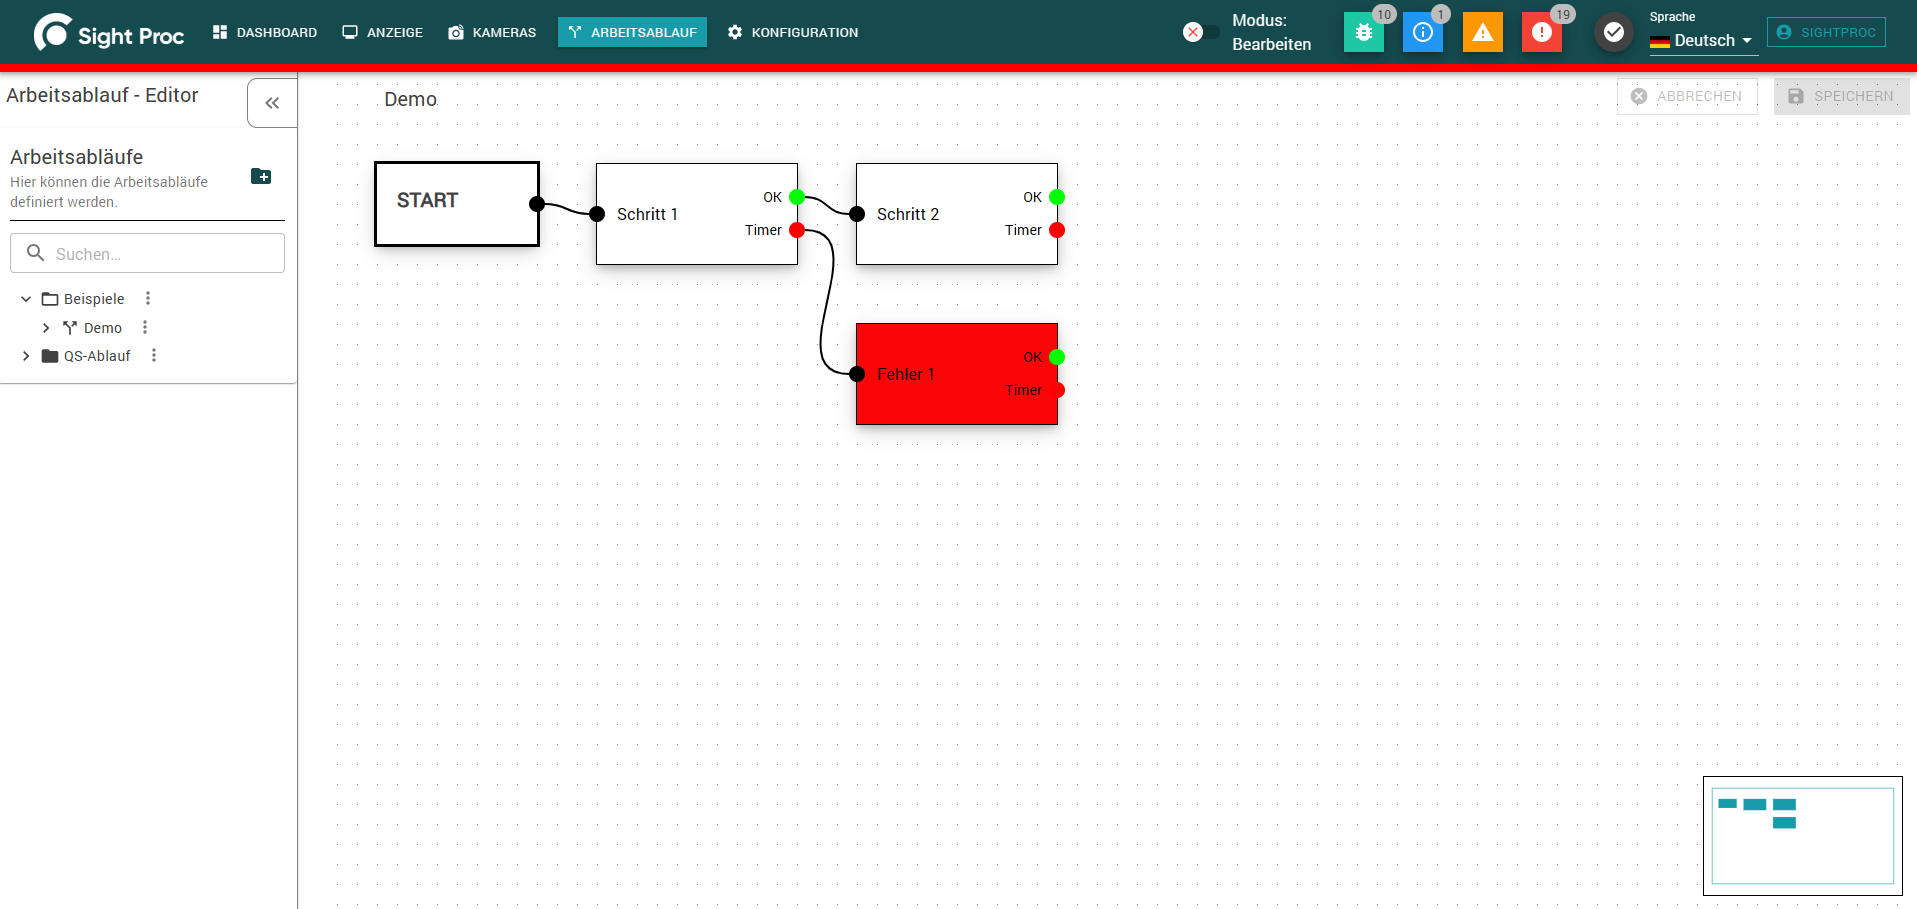1917x909 pixels.
Task: Expand the Demo workflow item
Action: pyautogui.click(x=46, y=327)
